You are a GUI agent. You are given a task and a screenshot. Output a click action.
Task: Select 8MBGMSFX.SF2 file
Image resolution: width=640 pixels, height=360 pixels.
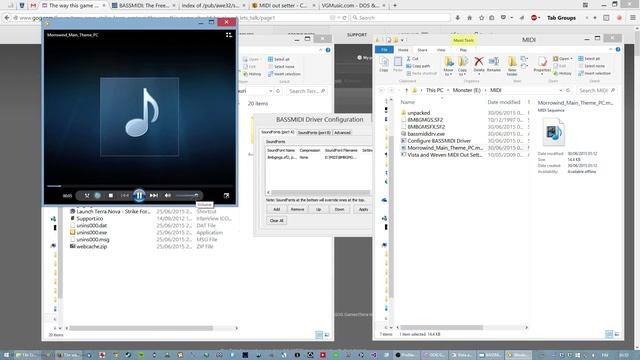pos(426,127)
